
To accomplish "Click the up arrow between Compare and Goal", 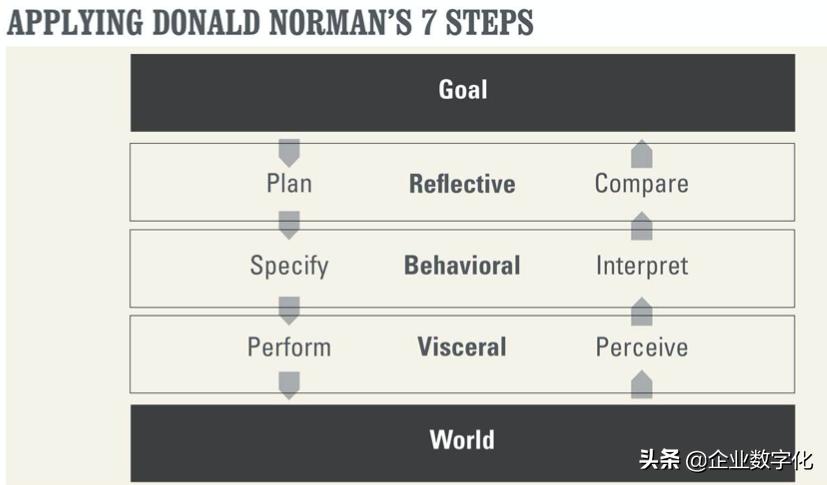I will point(641,153).
